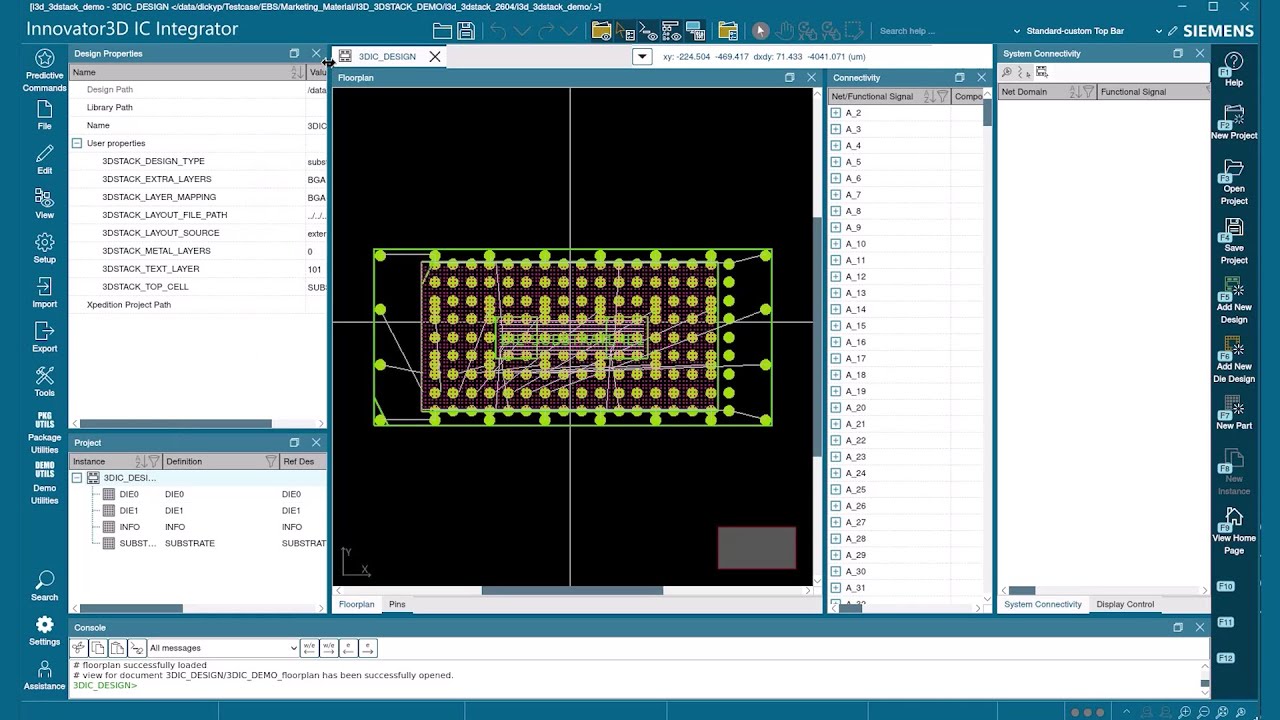Collapse 3DIC_DESI... project tree node
The height and width of the screenshot is (720, 1280).
77,478
